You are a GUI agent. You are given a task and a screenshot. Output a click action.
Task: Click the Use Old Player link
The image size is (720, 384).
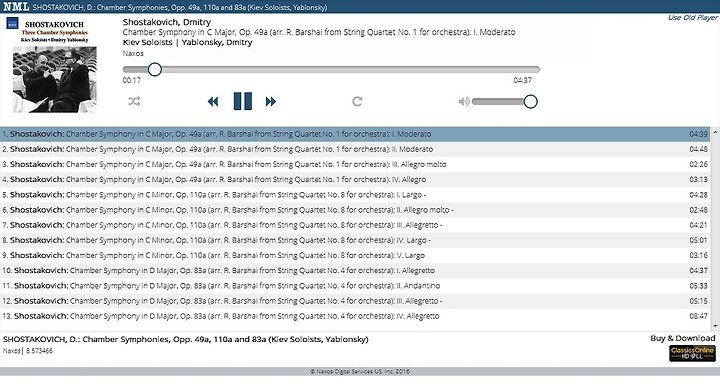(x=692, y=17)
